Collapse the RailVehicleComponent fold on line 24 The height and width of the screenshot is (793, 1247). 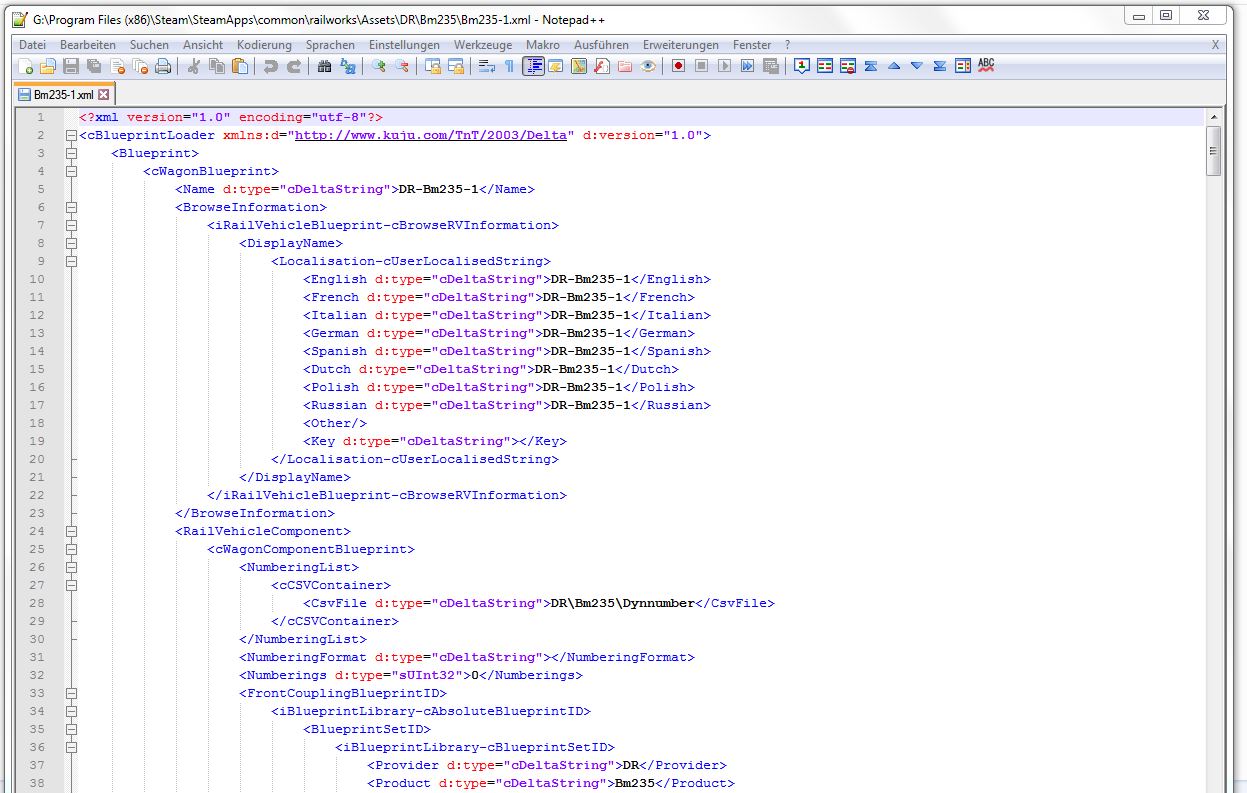click(x=71, y=532)
